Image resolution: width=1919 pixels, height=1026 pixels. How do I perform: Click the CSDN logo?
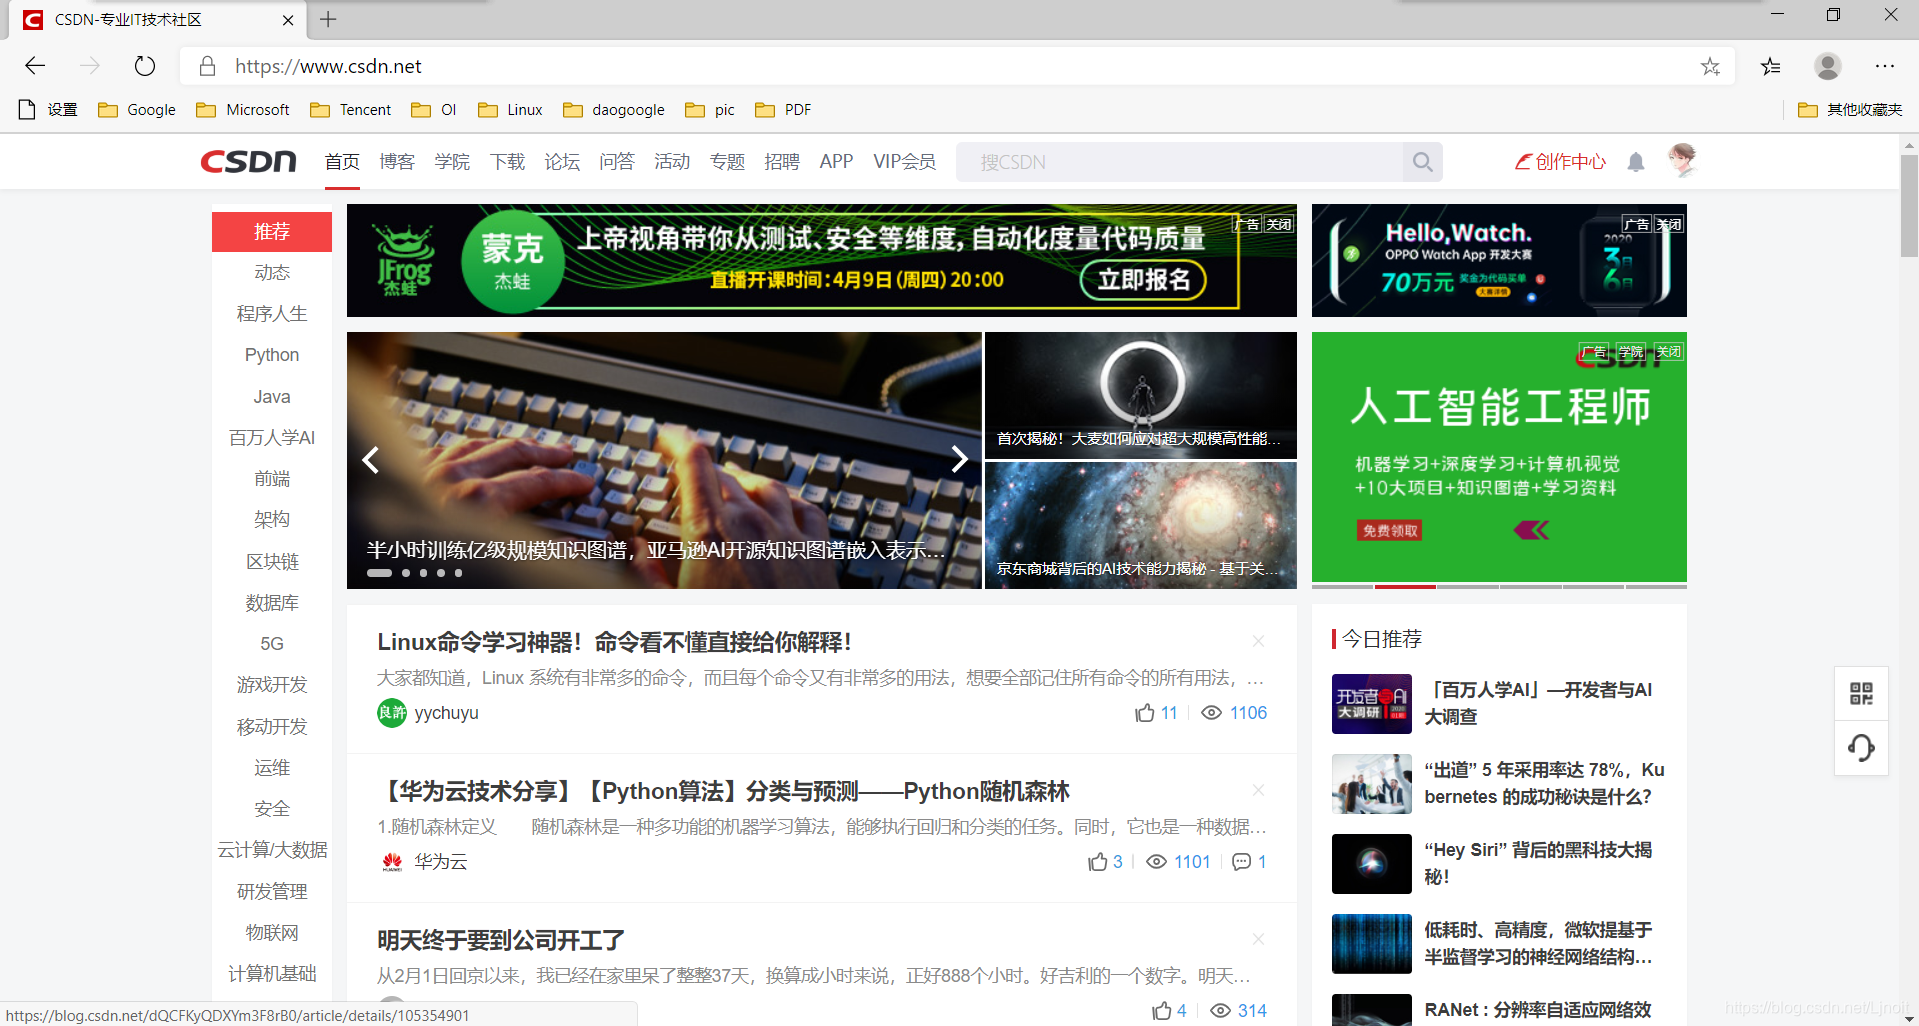tap(248, 161)
